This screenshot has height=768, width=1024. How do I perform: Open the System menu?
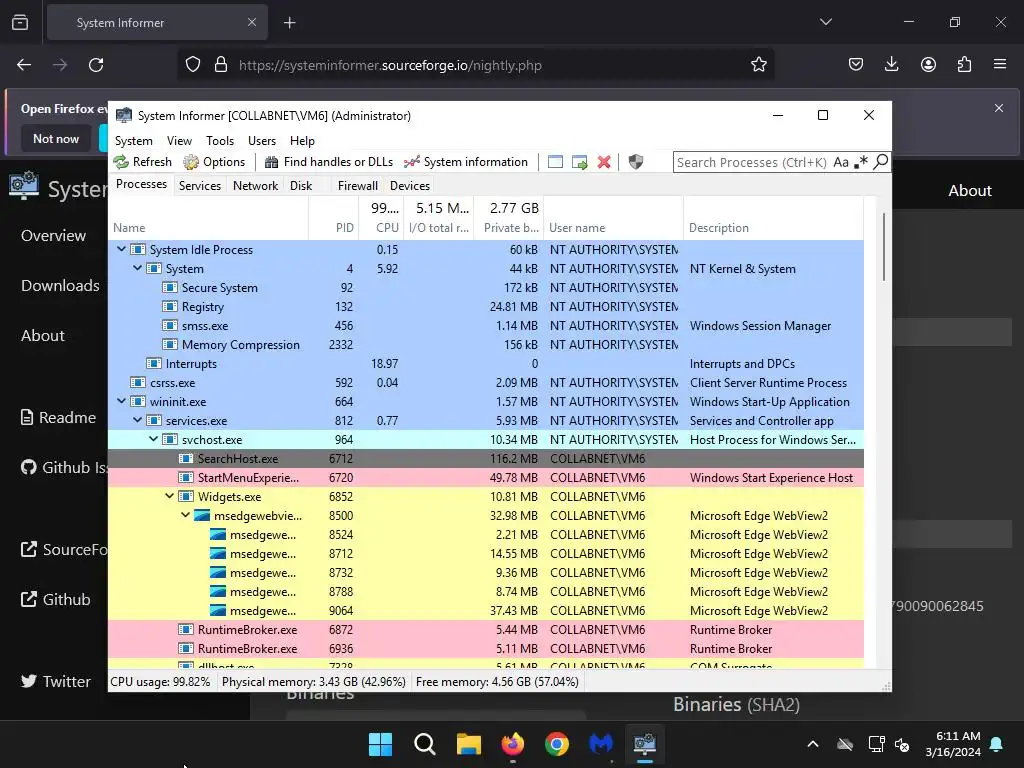[x=134, y=141]
